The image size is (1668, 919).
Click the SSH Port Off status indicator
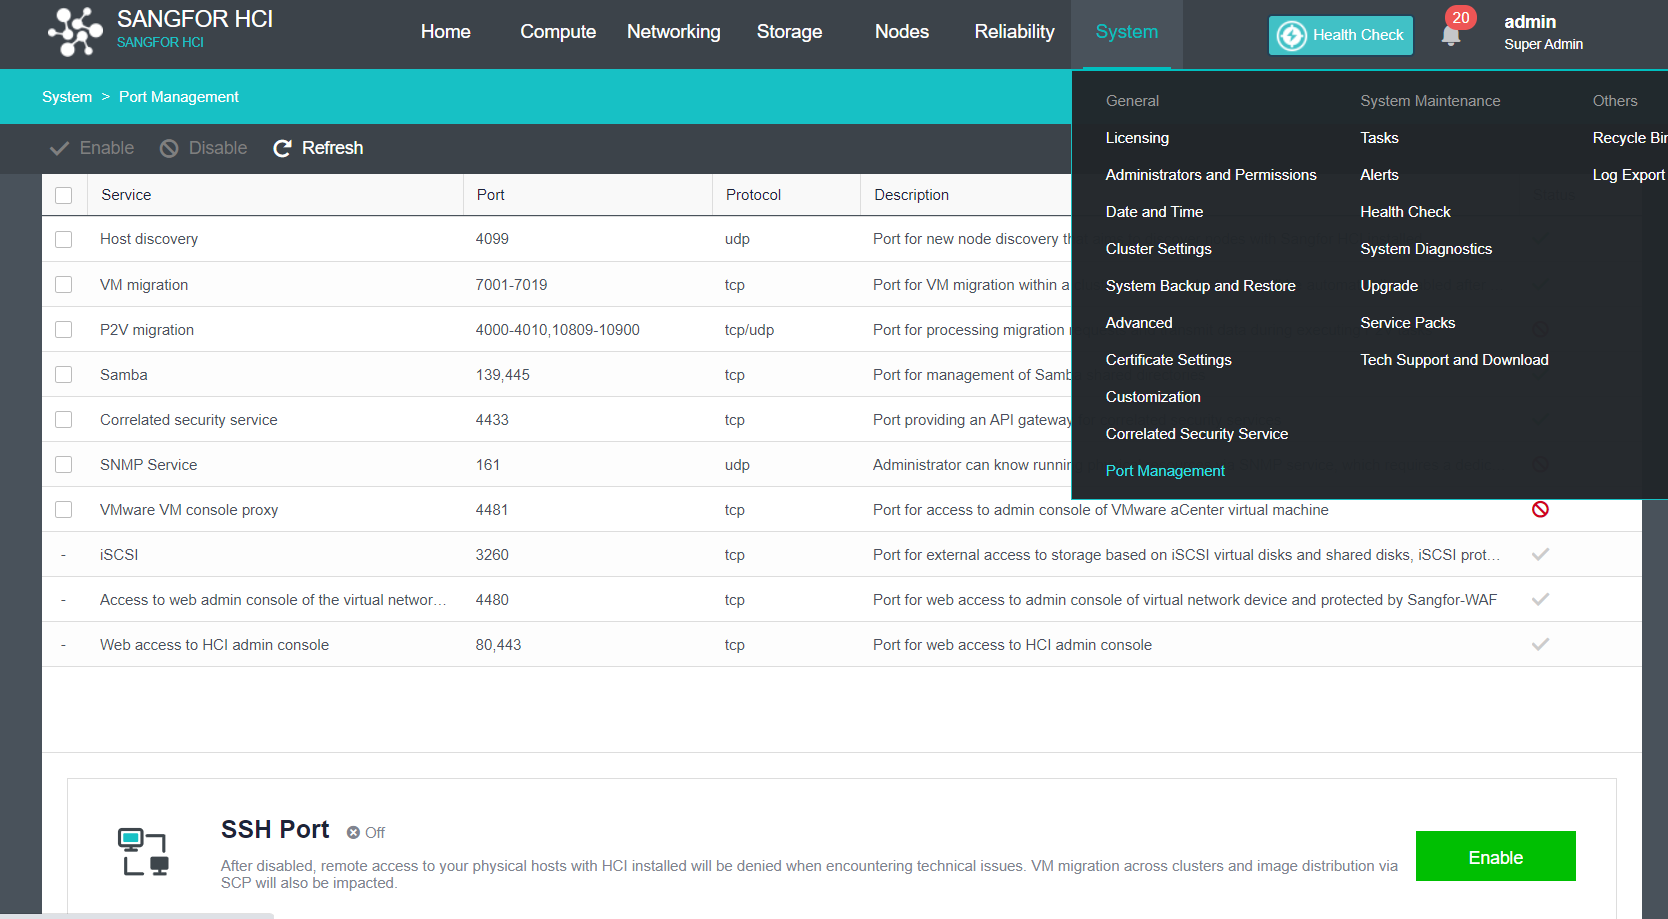(x=366, y=833)
